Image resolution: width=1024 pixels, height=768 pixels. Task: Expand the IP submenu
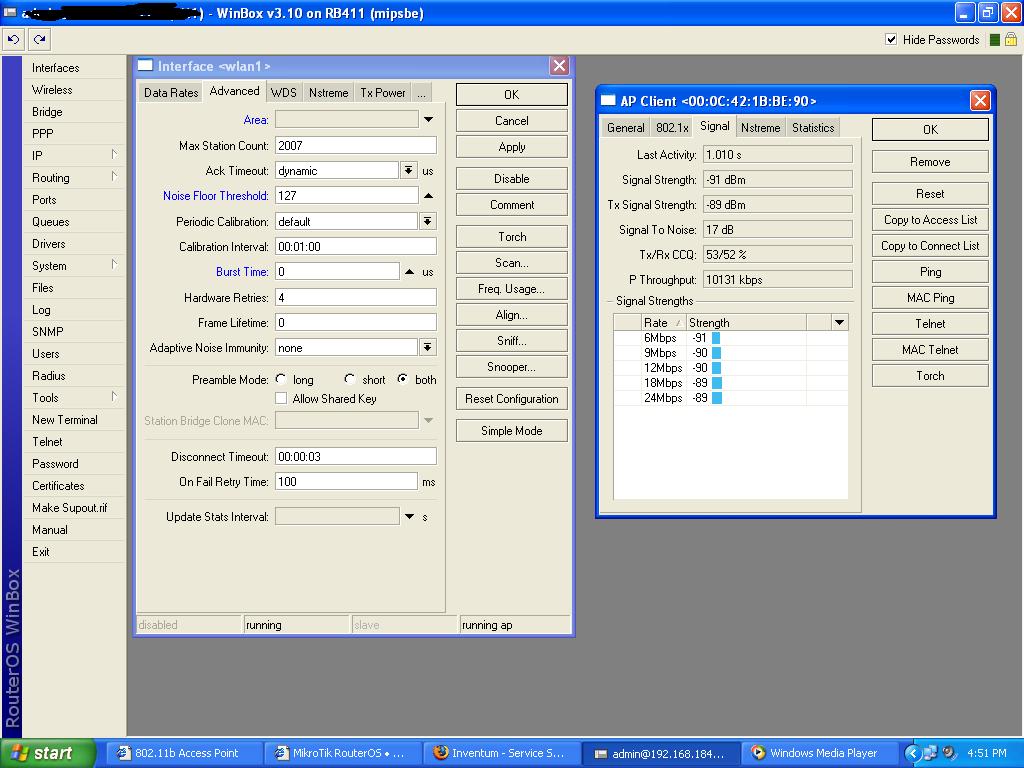[114, 155]
